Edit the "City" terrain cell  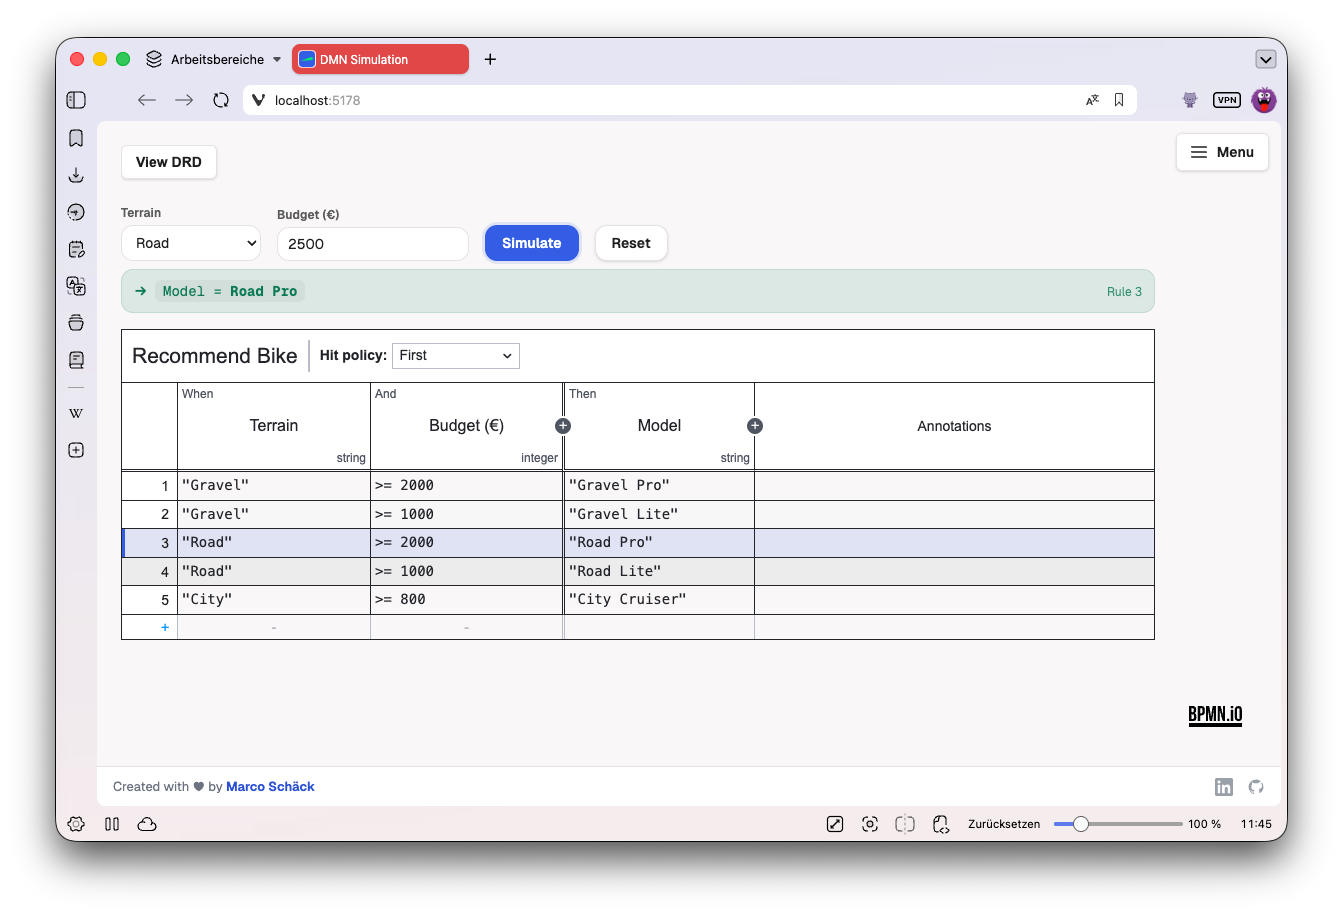274,599
